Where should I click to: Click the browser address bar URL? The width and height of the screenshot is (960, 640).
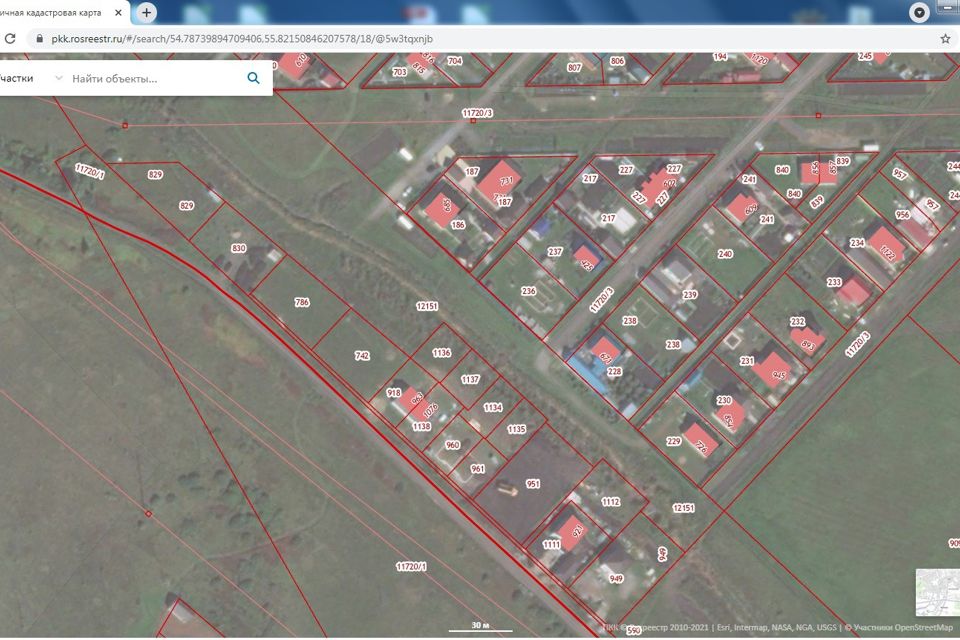pos(240,39)
